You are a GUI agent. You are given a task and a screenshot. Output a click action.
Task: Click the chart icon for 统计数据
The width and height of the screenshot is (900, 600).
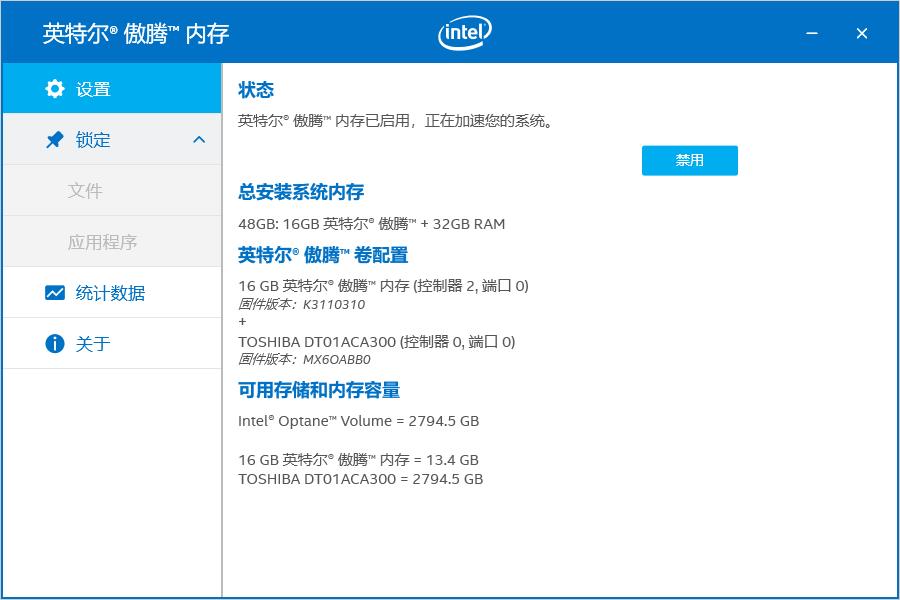click(x=55, y=293)
